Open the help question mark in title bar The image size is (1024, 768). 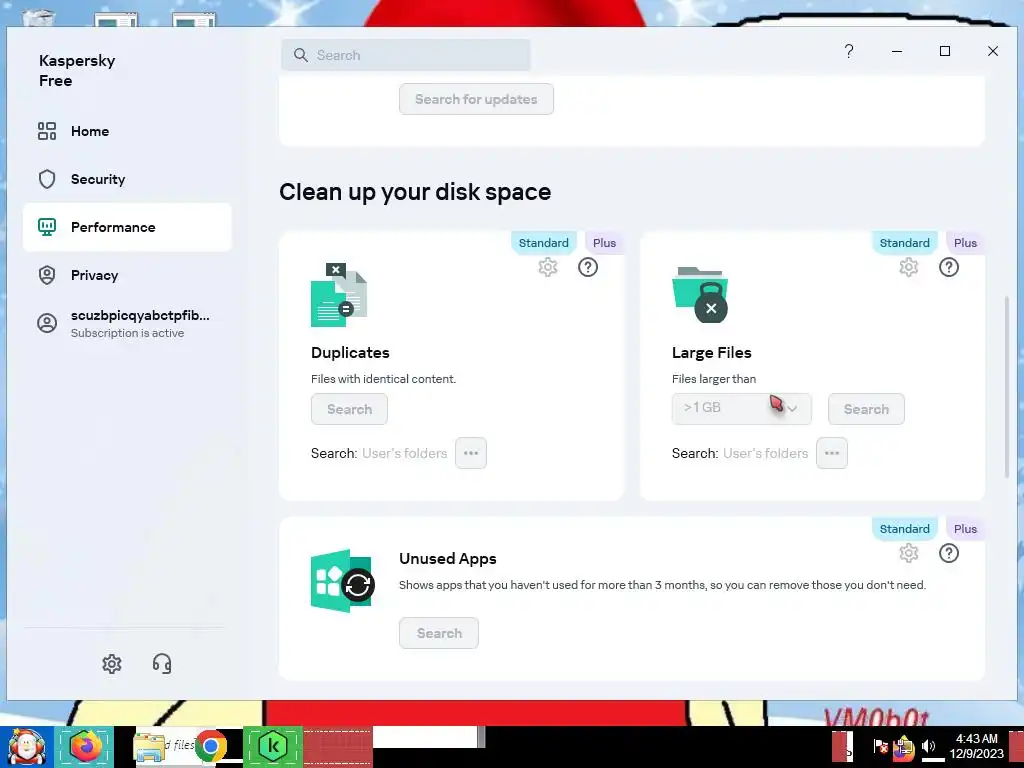click(849, 51)
